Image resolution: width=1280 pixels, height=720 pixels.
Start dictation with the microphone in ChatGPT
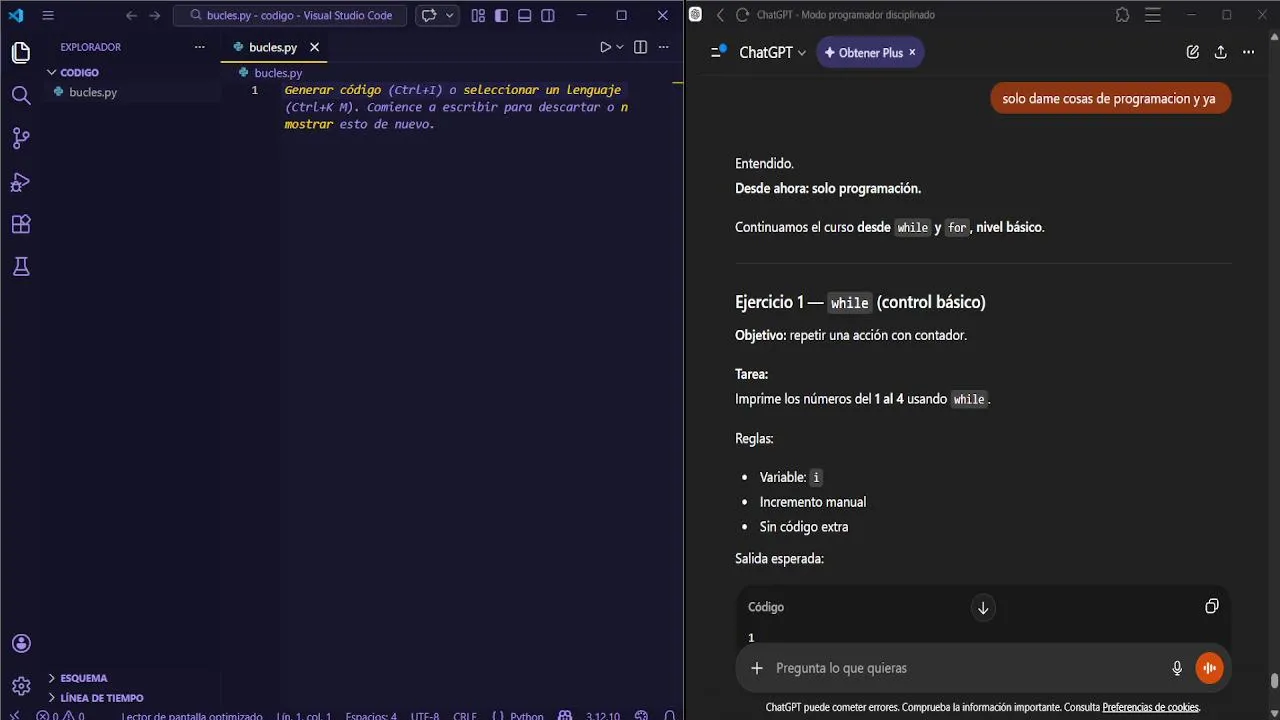tap(1177, 668)
